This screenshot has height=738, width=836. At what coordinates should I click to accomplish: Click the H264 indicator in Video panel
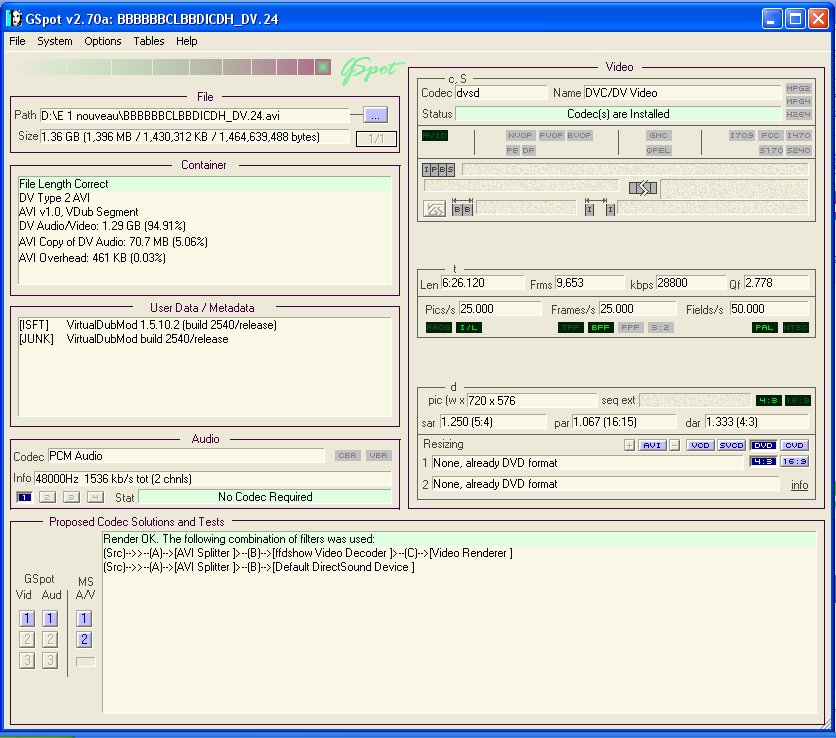tap(798, 114)
